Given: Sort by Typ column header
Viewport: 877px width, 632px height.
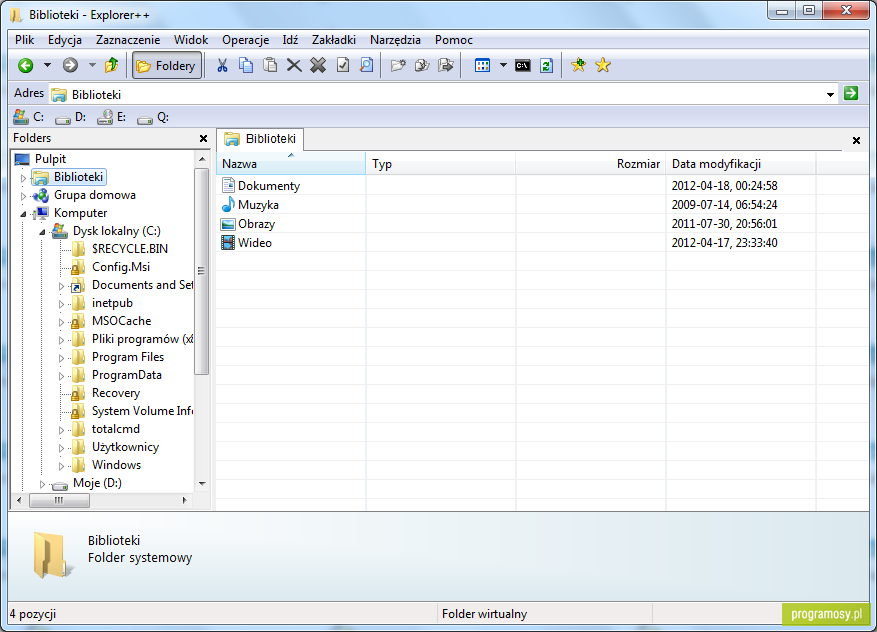Looking at the screenshot, I should pyautogui.click(x=441, y=164).
